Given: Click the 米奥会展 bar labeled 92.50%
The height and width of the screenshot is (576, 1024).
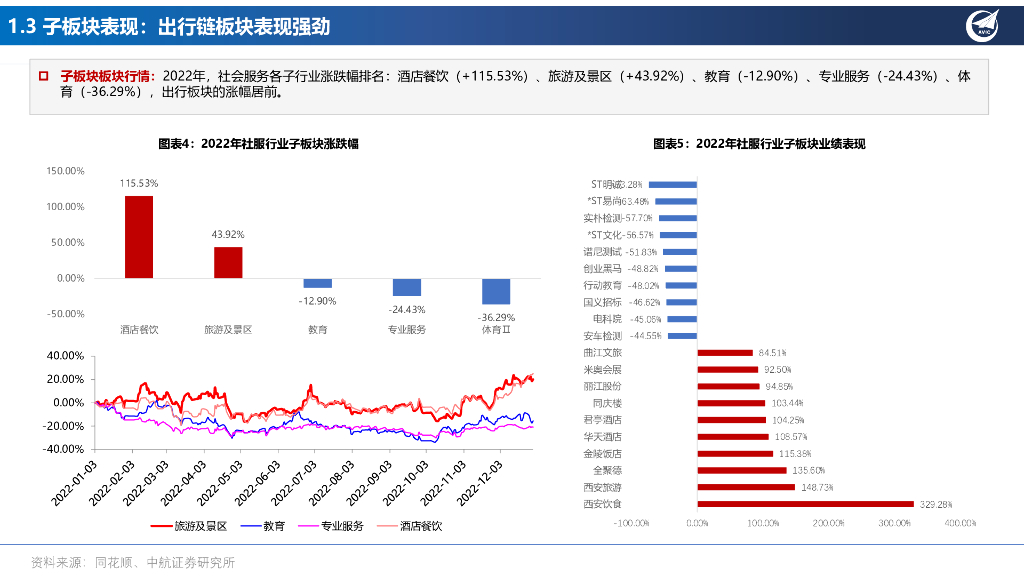Looking at the screenshot, I should click(728, 370).
